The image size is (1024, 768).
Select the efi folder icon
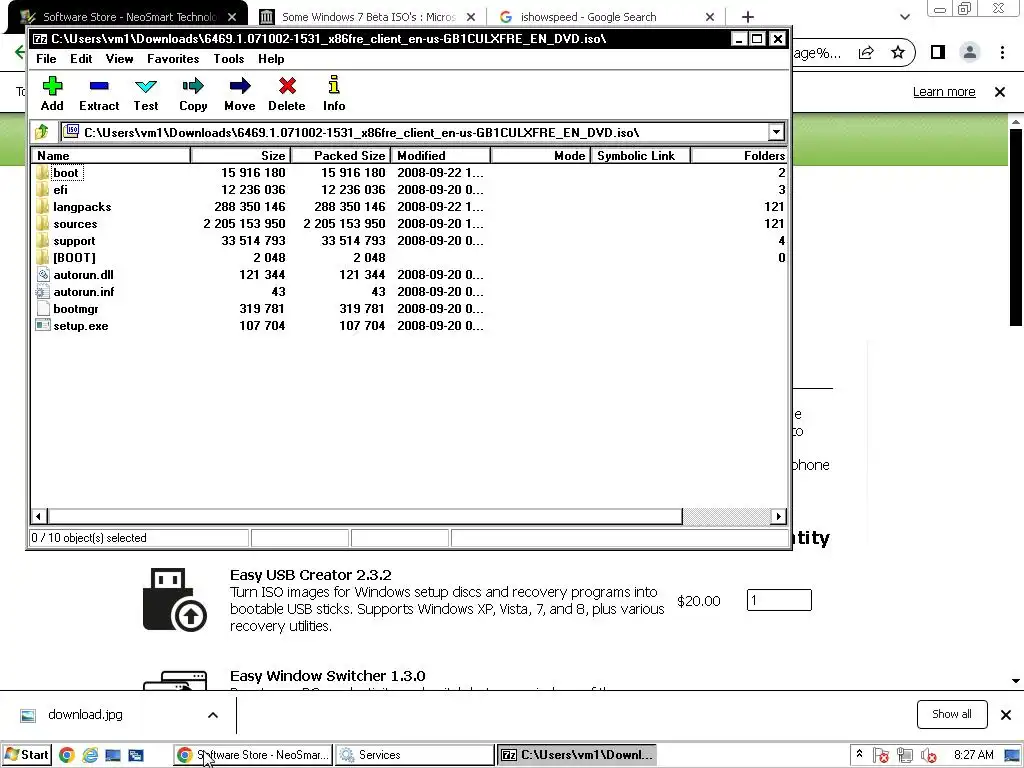click(x=43, y=190)
